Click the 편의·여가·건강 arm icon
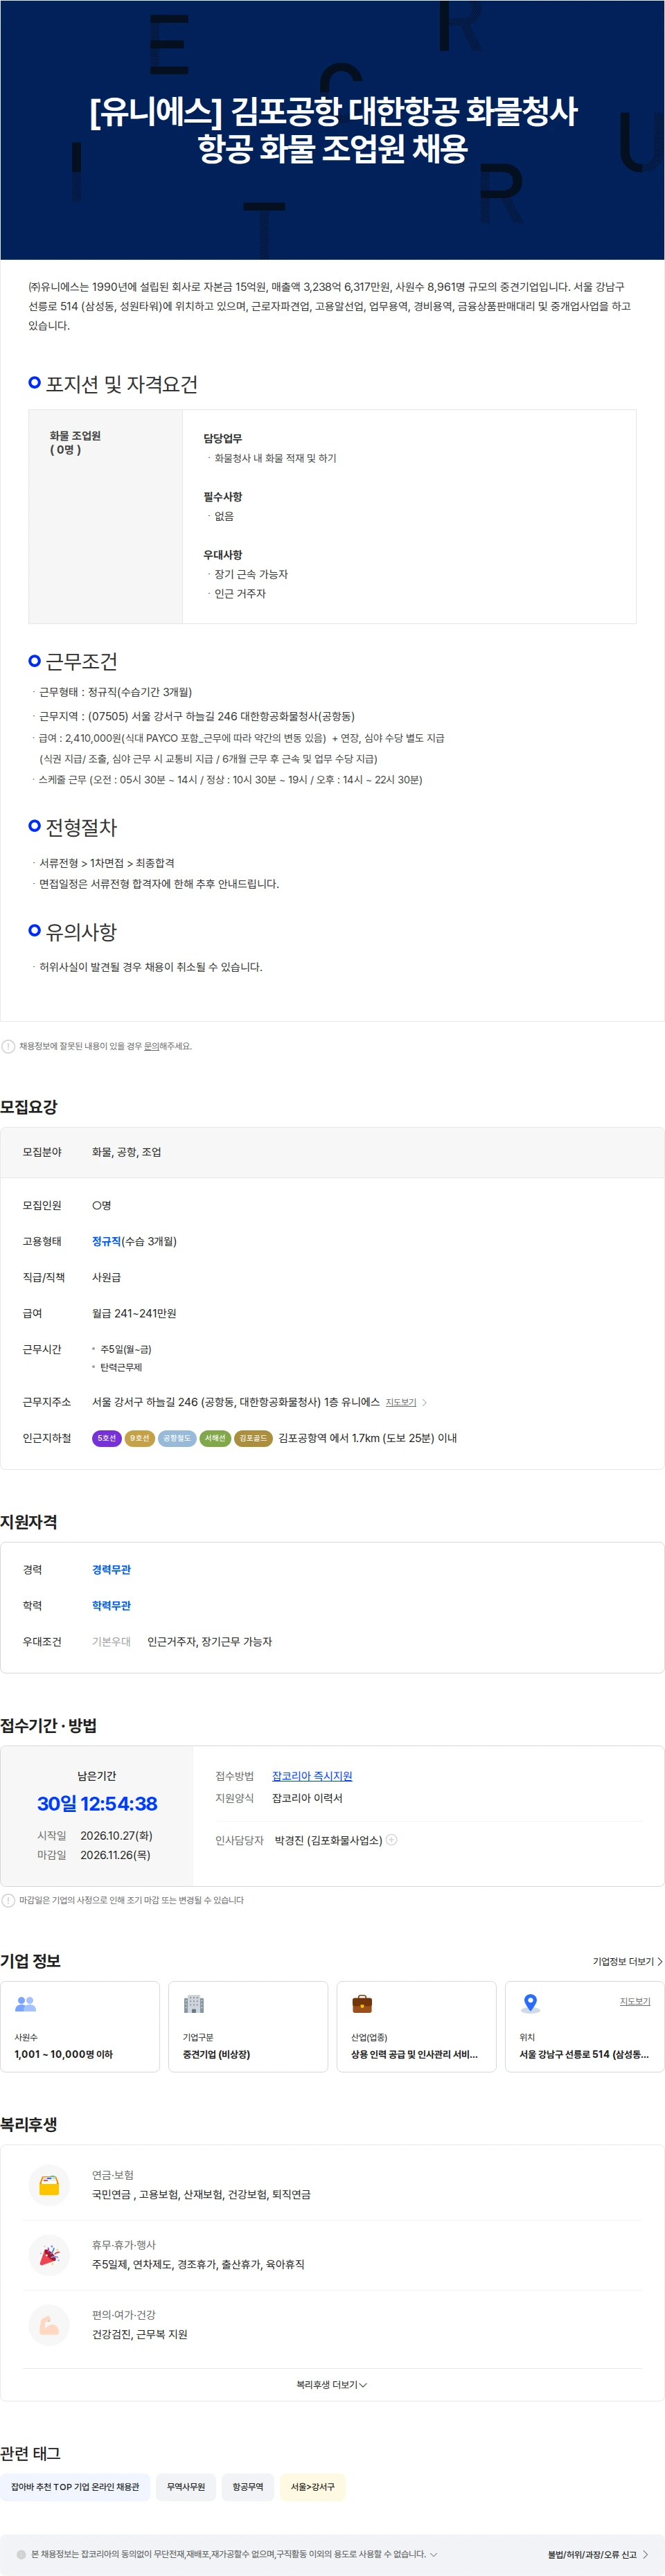 click(49, 2325)
